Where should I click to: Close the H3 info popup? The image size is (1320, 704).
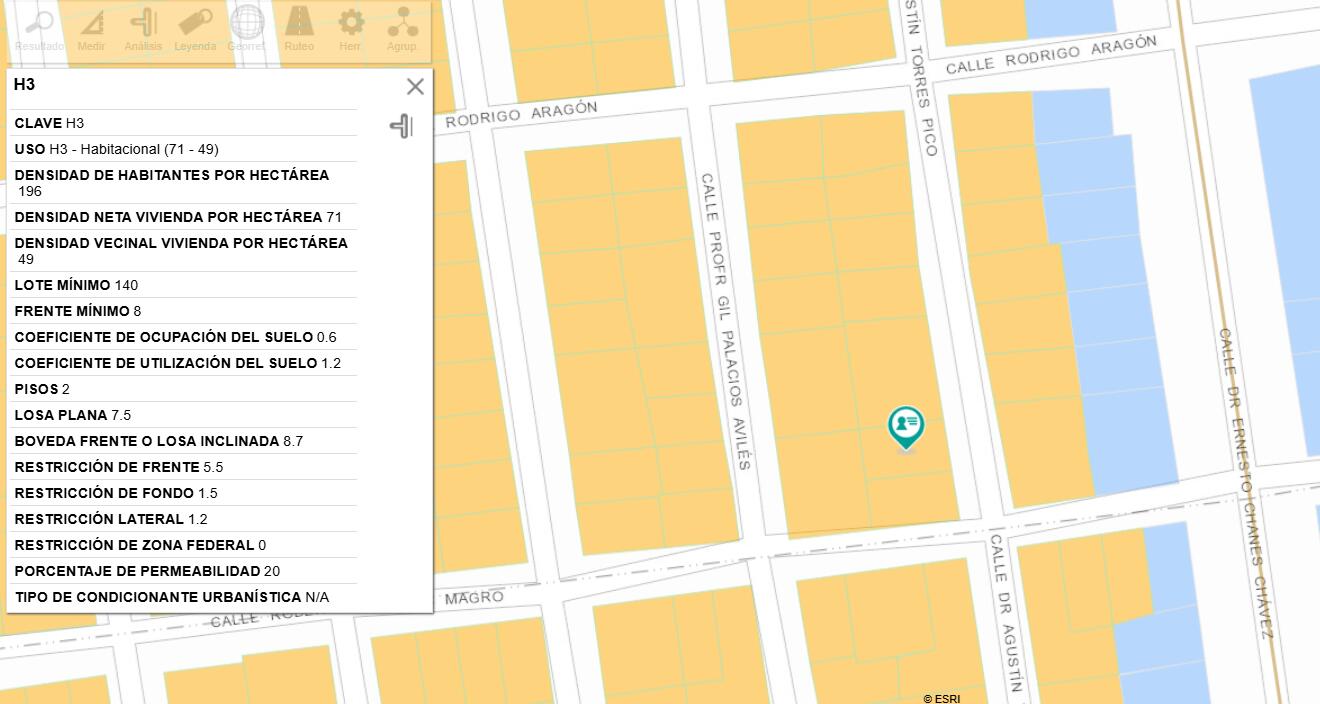point(415,87)
